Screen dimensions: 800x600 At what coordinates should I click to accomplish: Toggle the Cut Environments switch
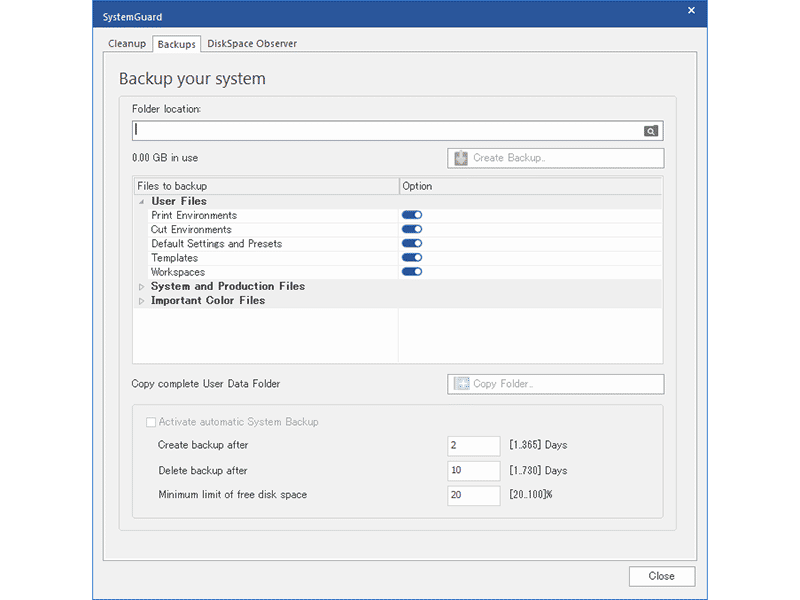pos(412,229)
